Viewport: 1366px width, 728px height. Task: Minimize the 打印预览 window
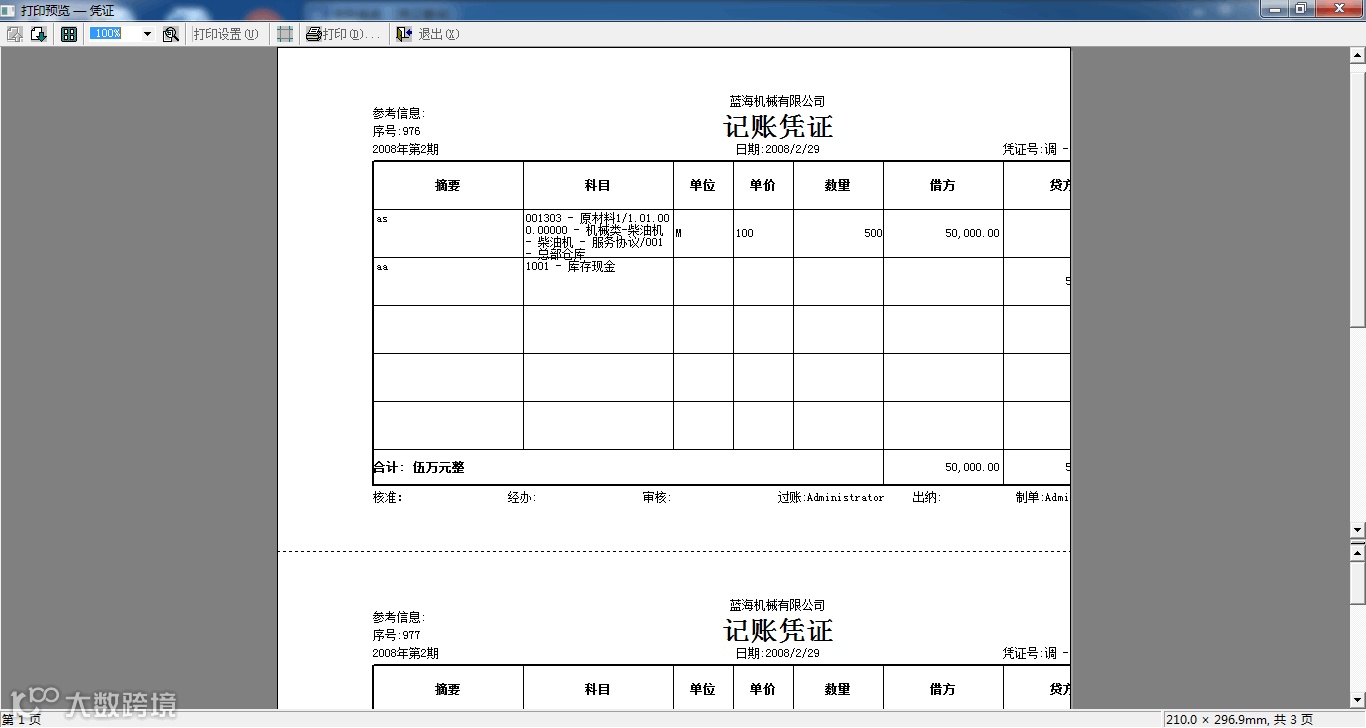pyautogui.click(x=1273, y=9)
